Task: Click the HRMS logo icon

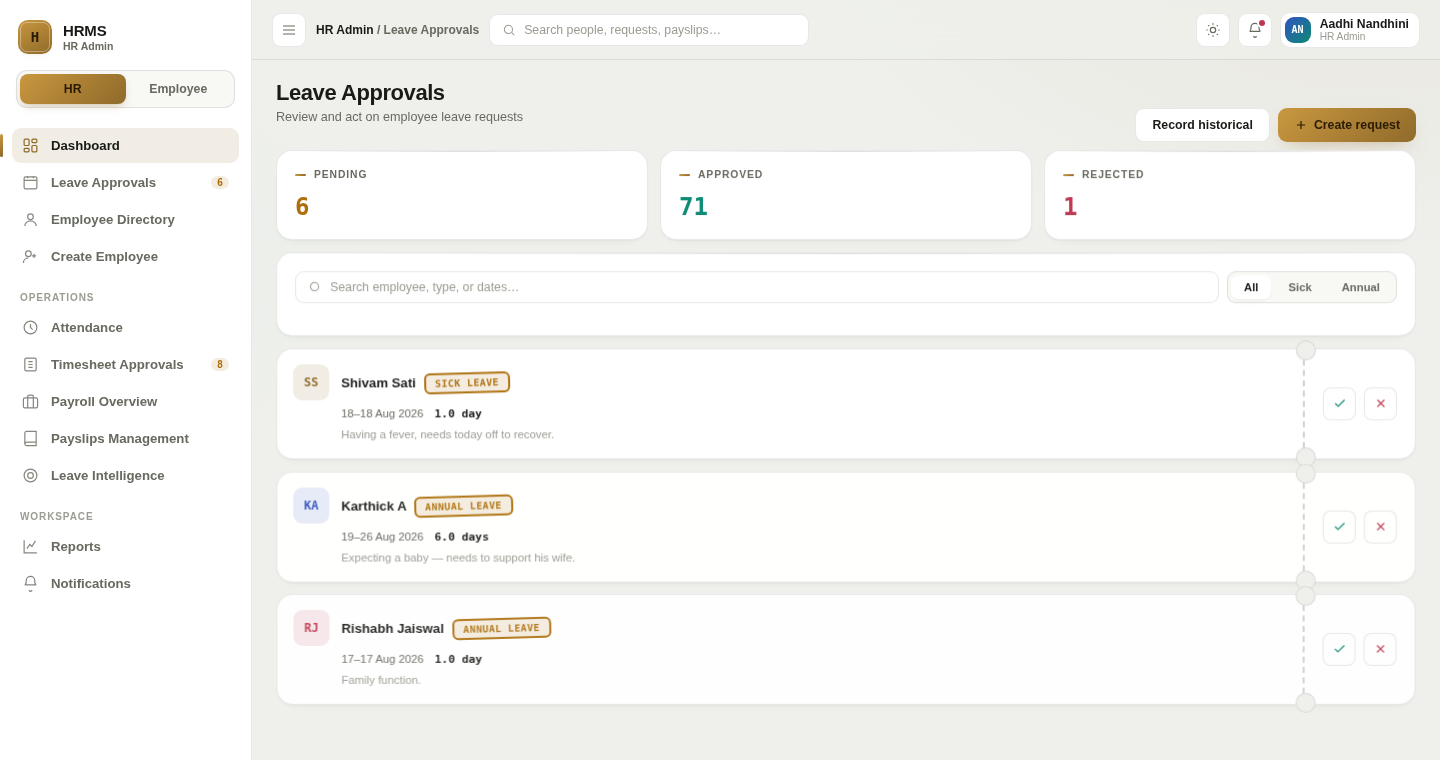Action: tap(35, 37)
